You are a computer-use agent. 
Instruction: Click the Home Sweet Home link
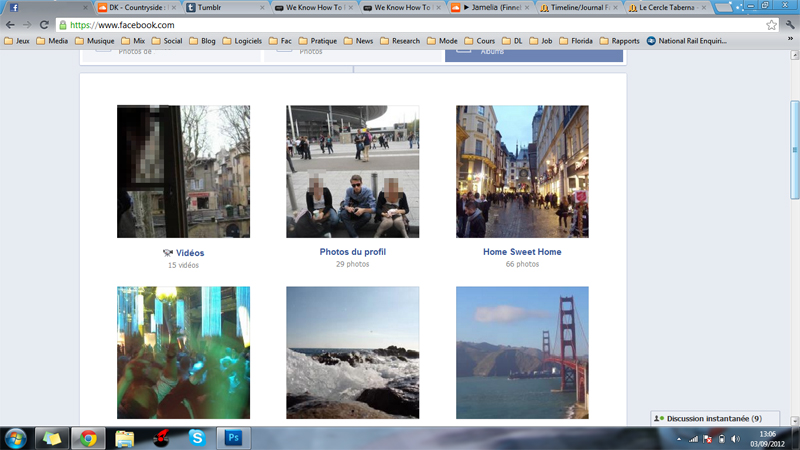[522, 252]
